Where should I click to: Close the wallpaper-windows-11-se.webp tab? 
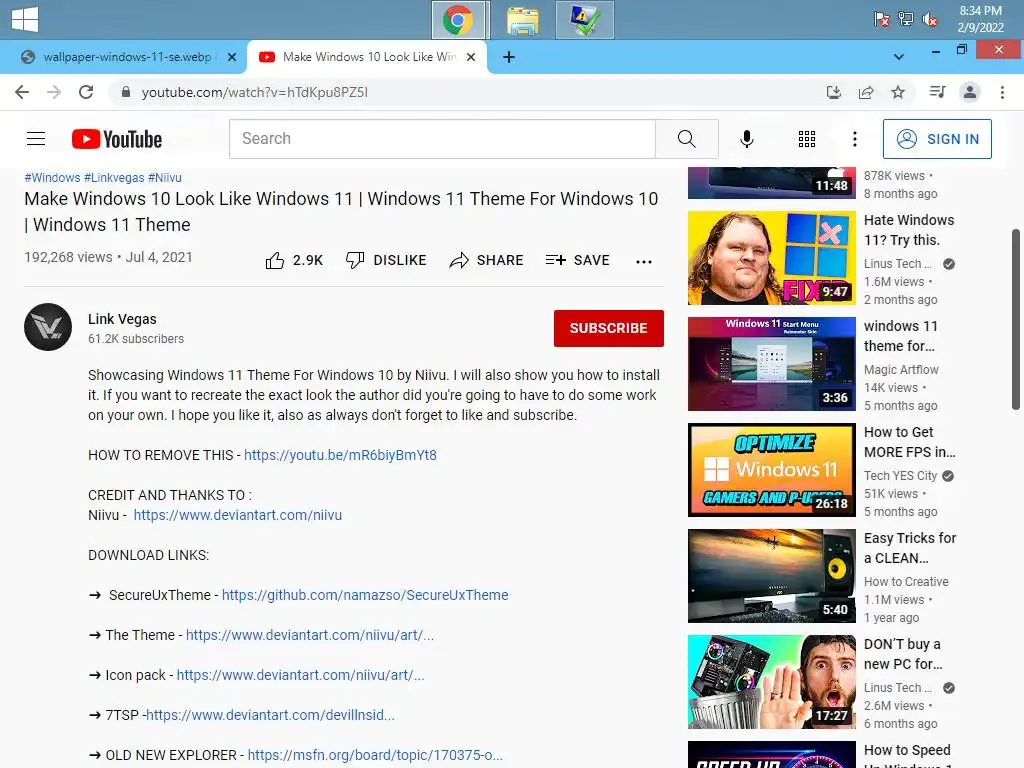[231, 57]
